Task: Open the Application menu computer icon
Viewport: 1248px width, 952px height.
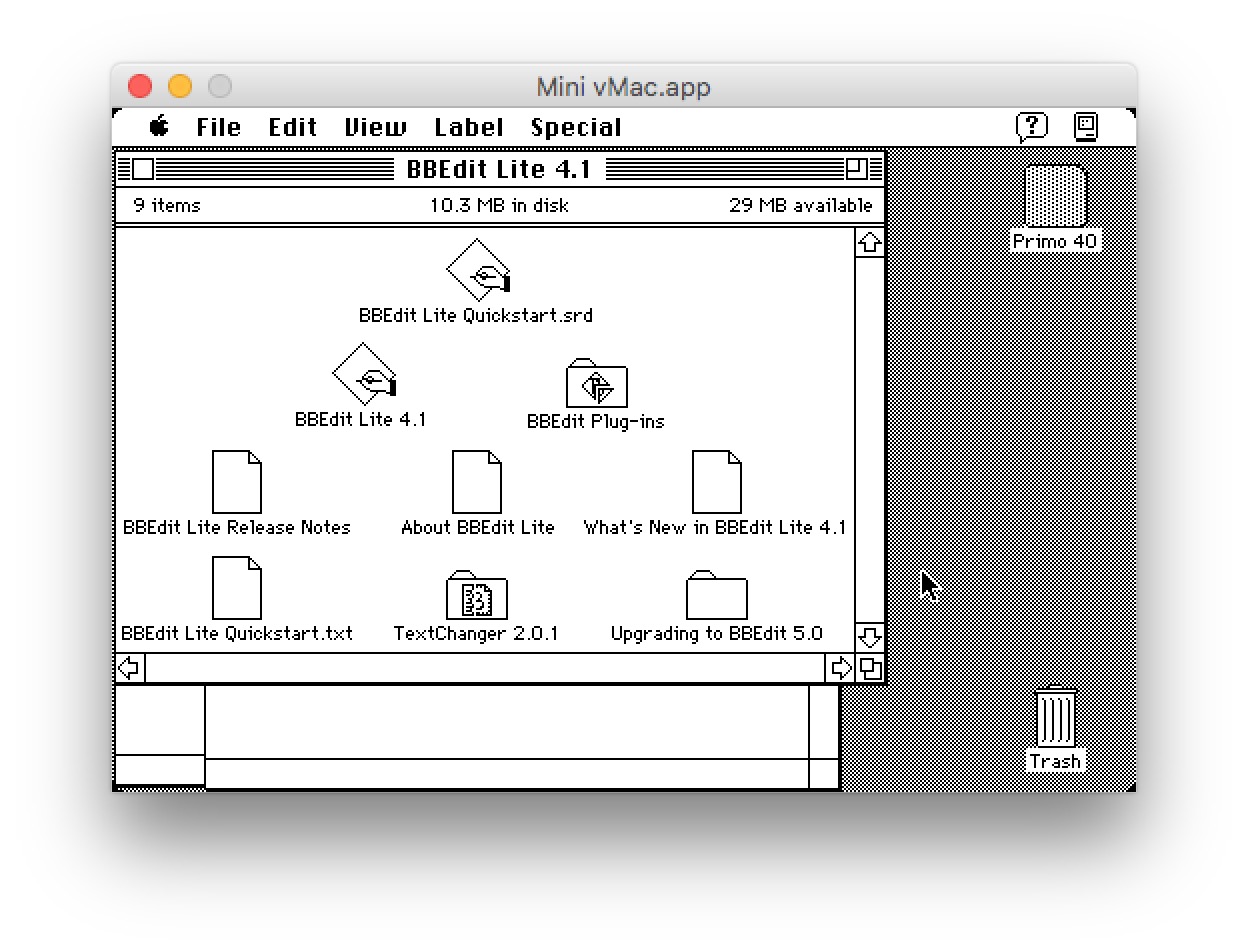Action: tap(1086, 127)
